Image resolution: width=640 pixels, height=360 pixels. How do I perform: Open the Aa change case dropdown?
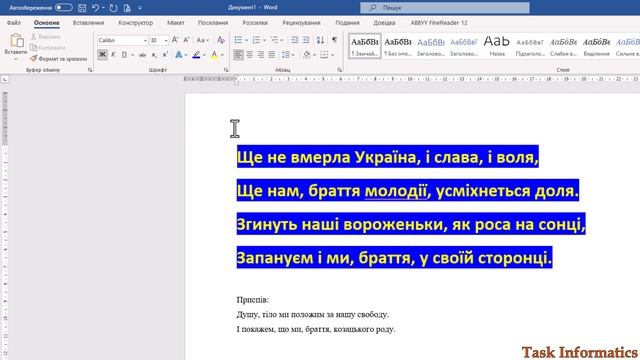[202, 40]
